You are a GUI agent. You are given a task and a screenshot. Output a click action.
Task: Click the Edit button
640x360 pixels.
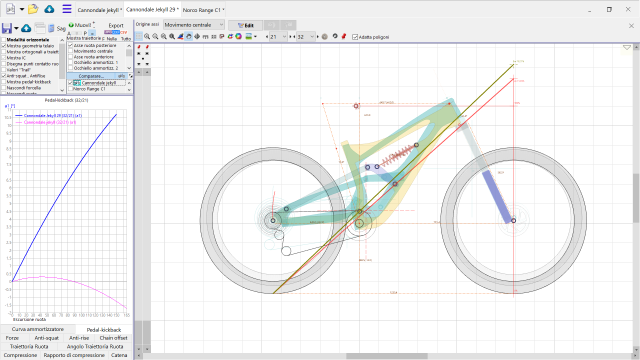(x=245, y=25)
